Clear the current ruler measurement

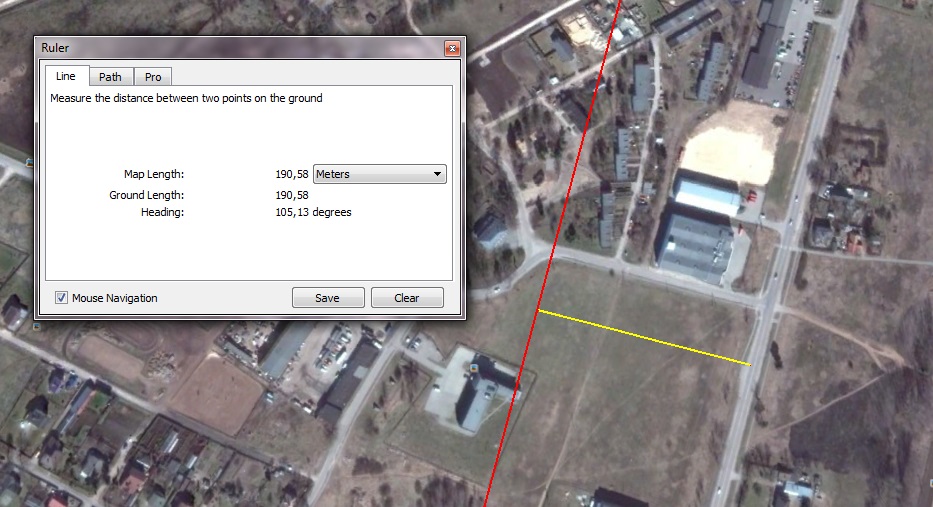coord(407,298)
